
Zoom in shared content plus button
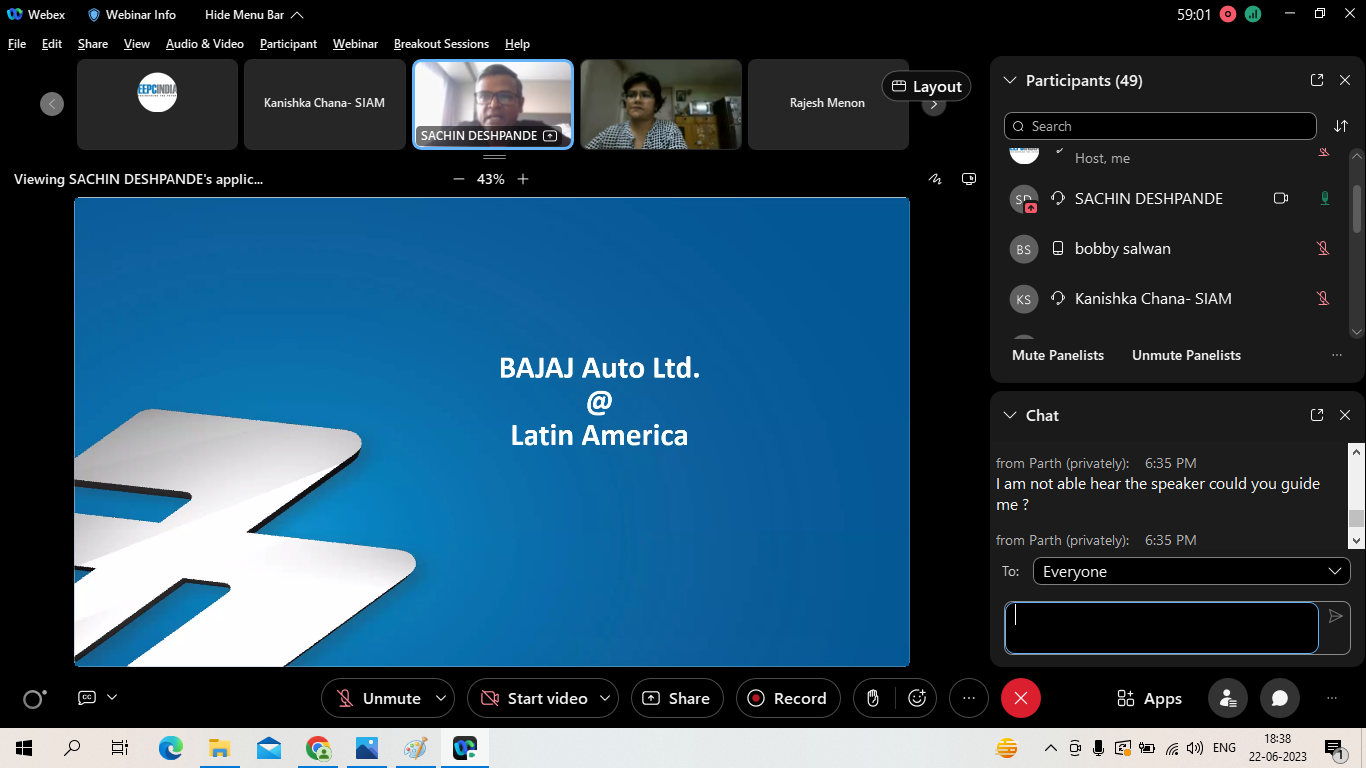click(x=523, y=179)
